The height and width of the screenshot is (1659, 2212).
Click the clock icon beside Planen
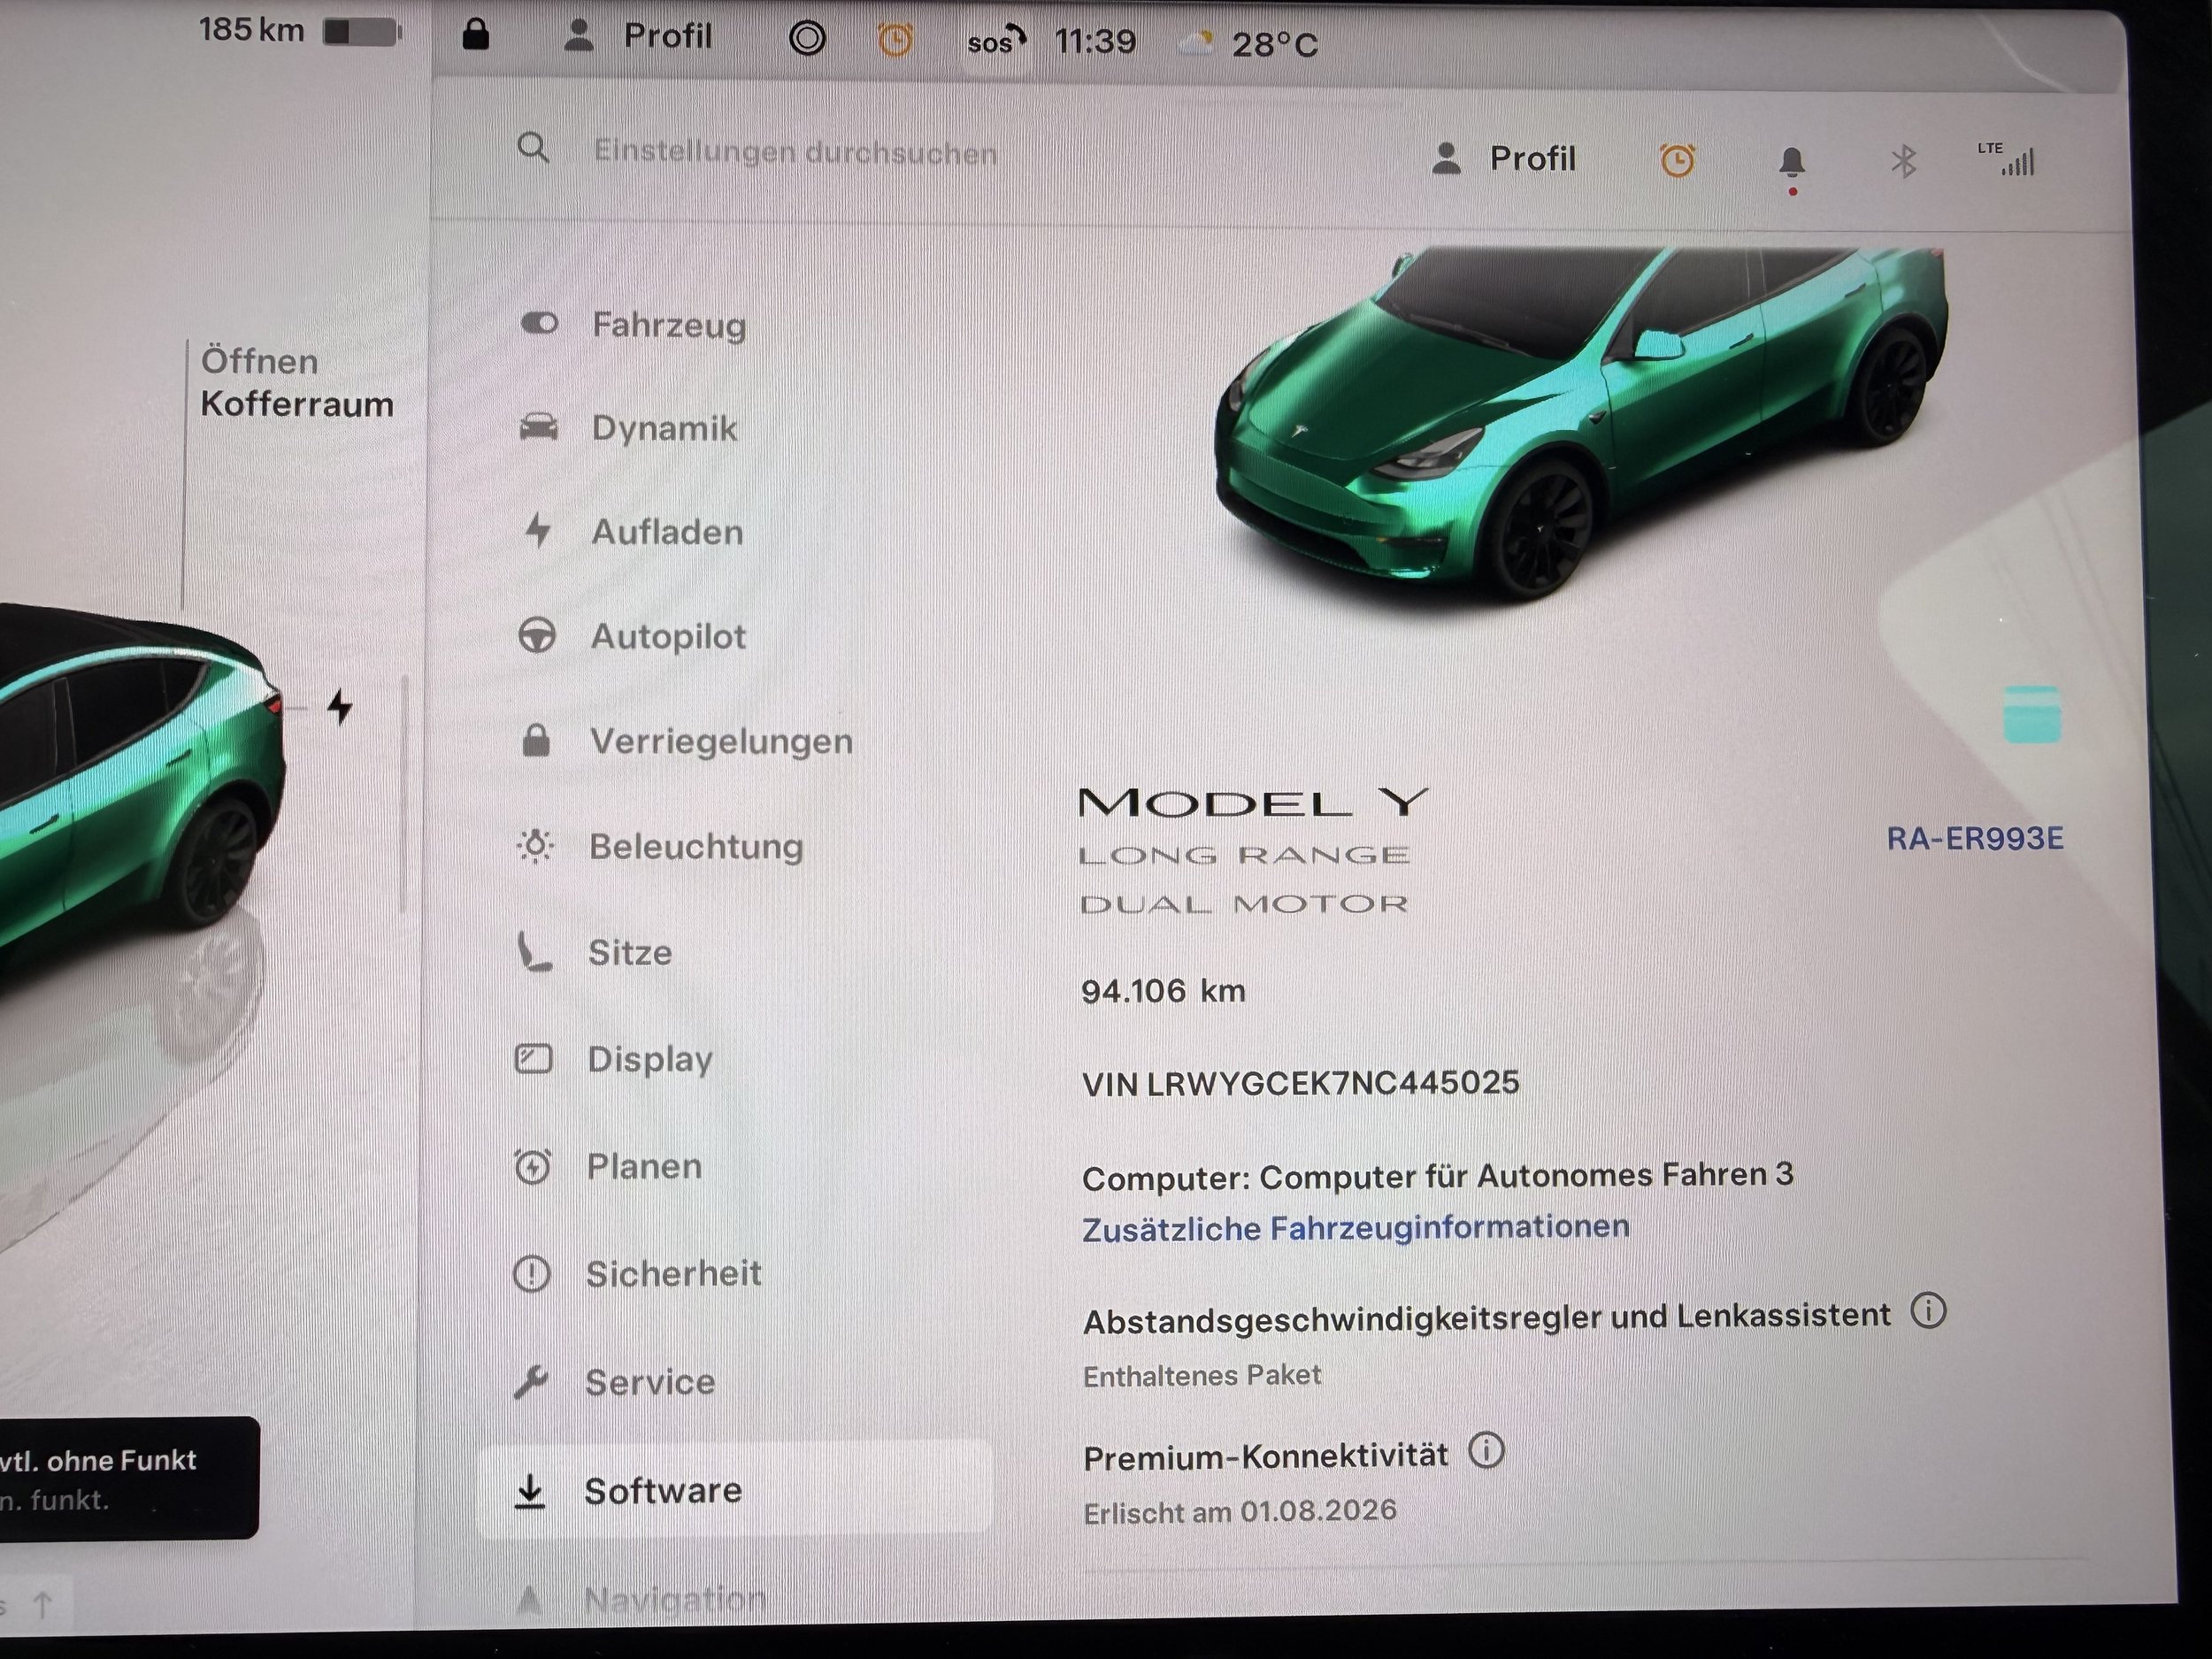(x=532, y=1166)
